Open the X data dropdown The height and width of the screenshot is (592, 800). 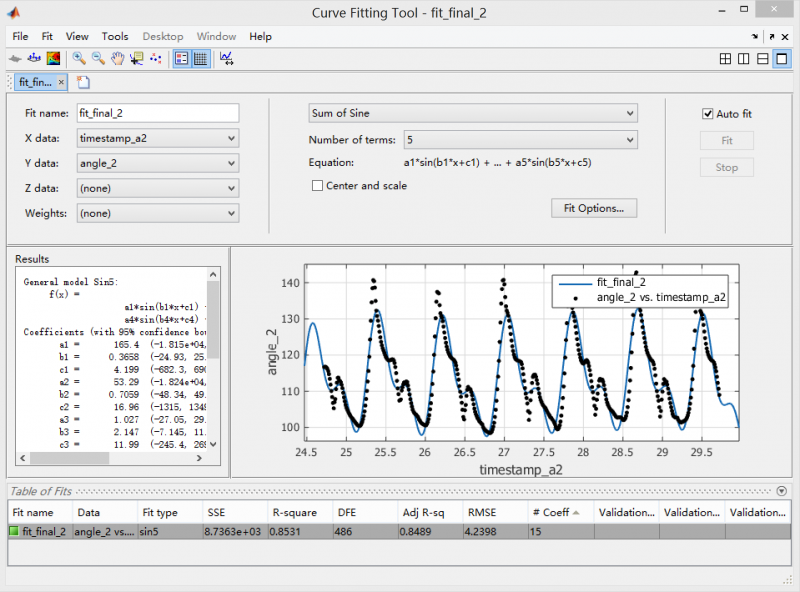coord(157,139)
